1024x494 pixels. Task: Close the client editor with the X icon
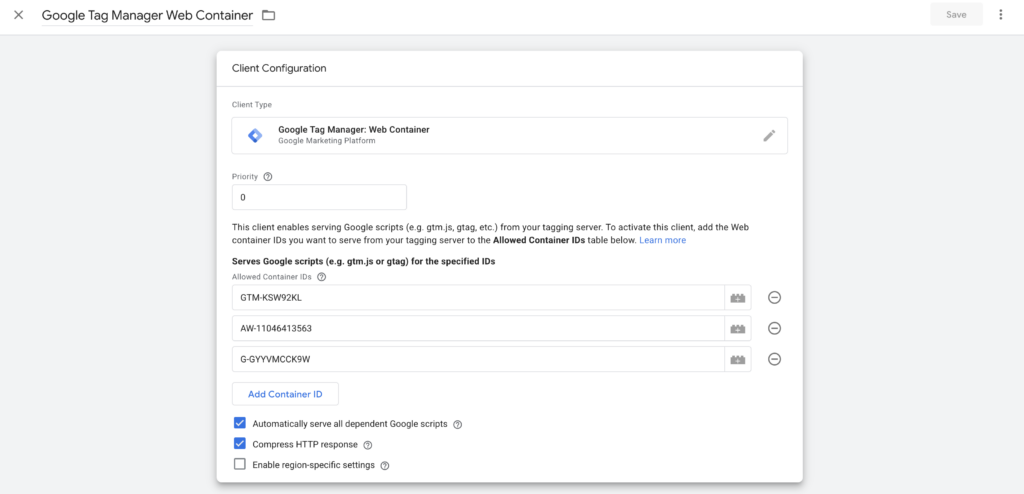click(x=18, y=14)
